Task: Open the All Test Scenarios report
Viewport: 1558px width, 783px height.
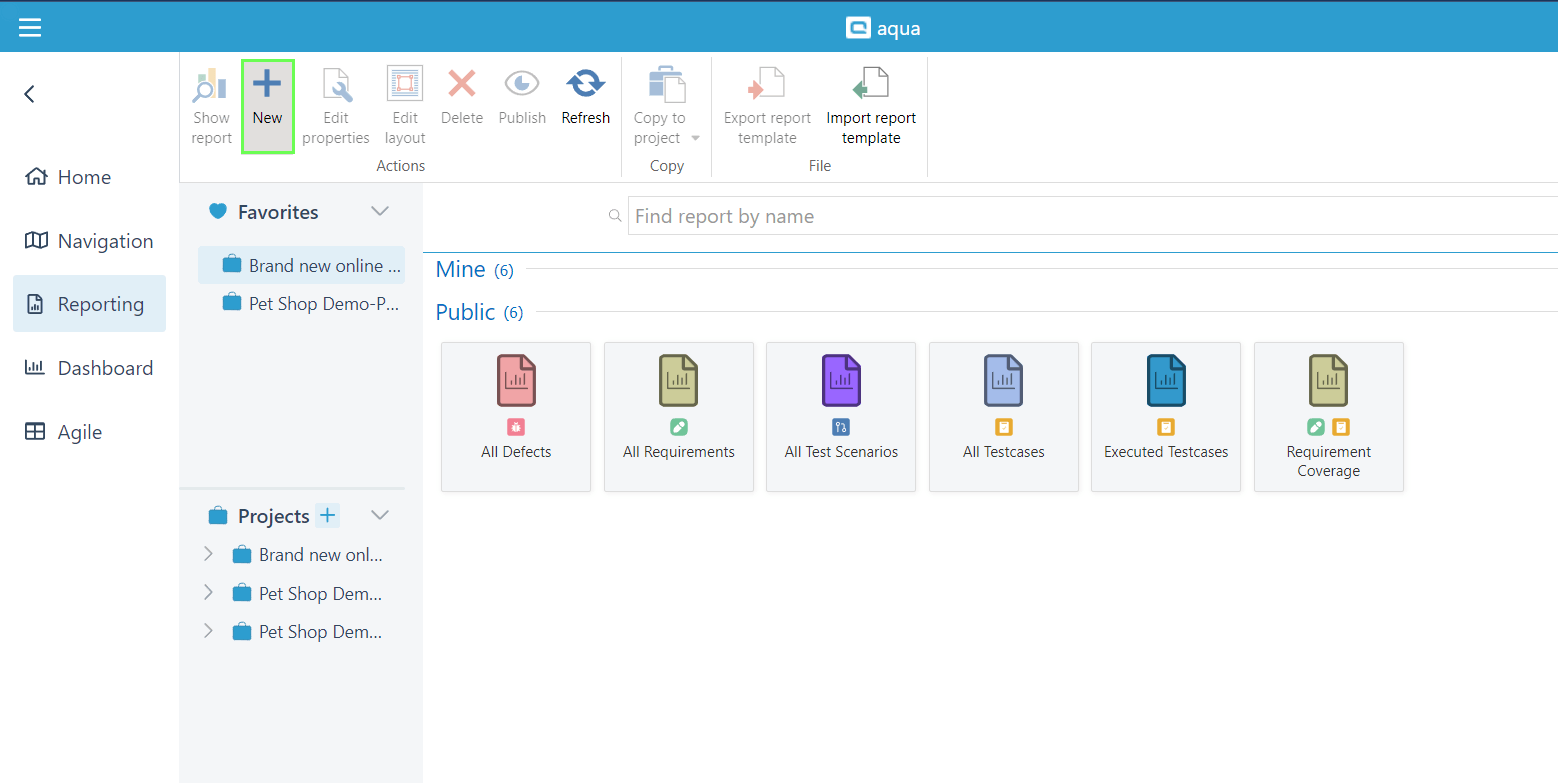Action: (841, 417)
